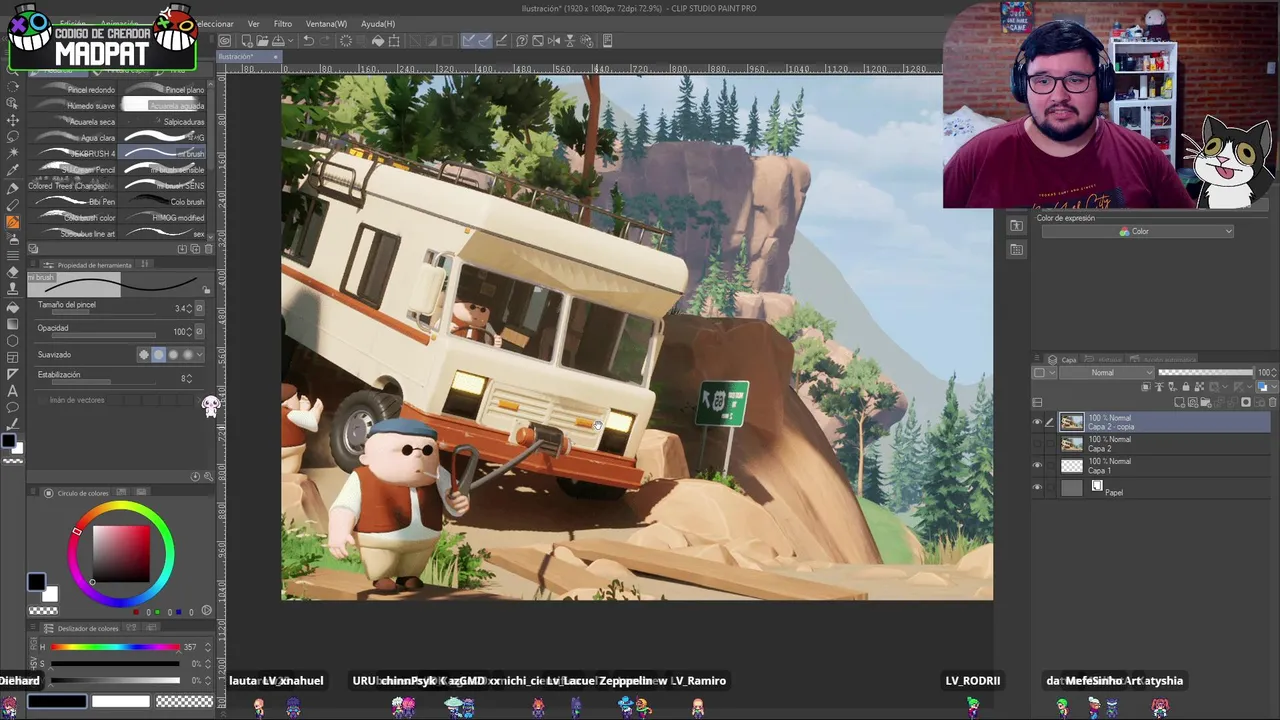Viewport: 1280px width, 720px height.
Task: Select the strongest Suavizado anti-aliasing option
Action: pos(188,354)
